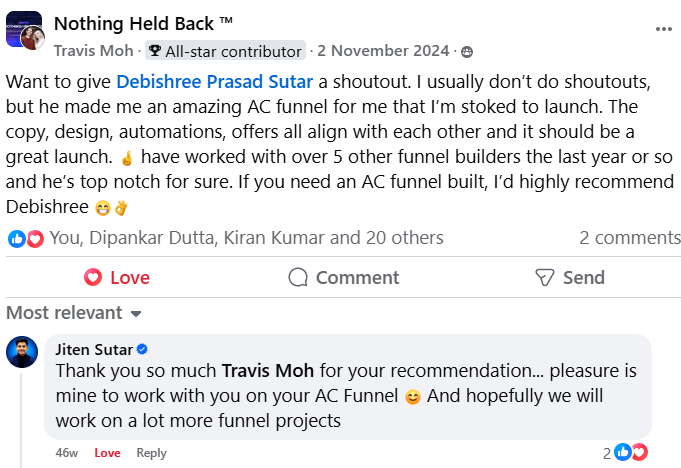Click the All-star contributor badge
The height and width of the screenshot is (468, 681).
225,51
